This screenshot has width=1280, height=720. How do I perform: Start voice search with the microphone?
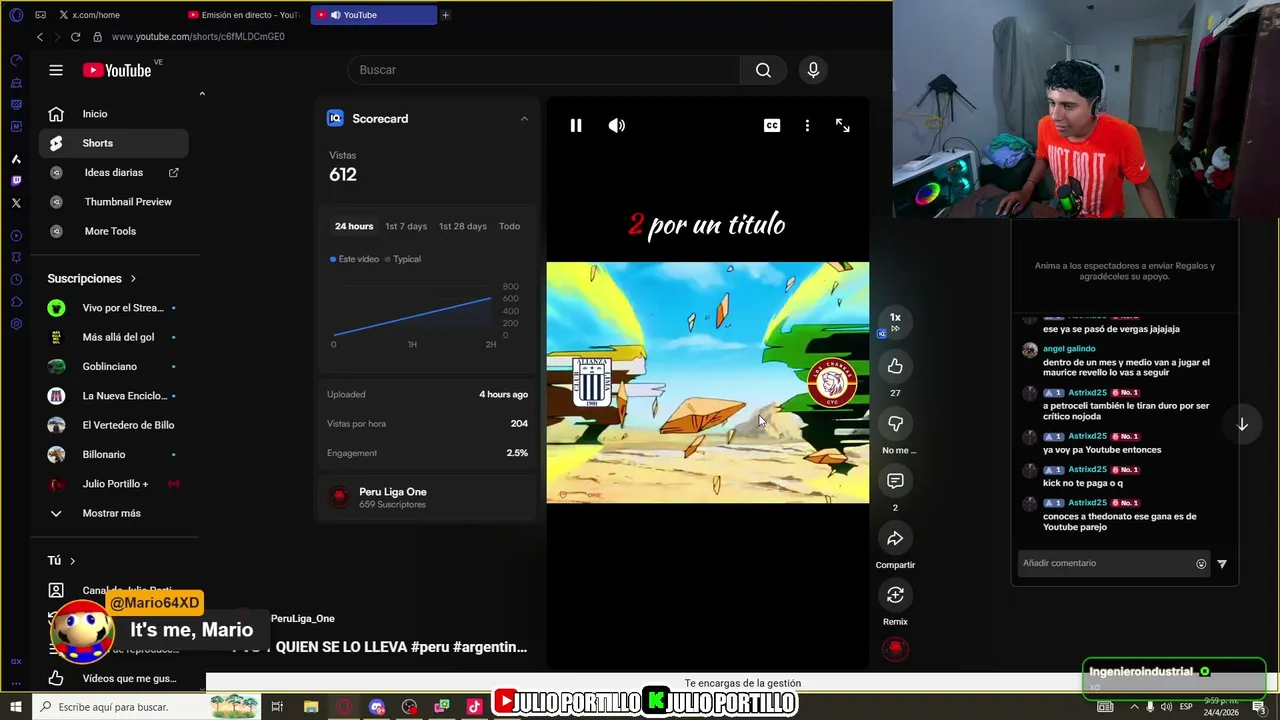tap(813, 70)
